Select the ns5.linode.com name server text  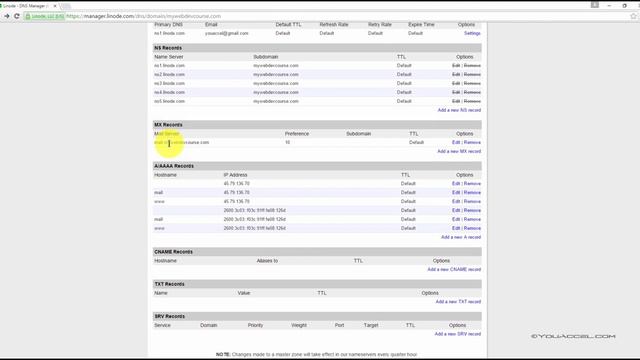point(169,101)
